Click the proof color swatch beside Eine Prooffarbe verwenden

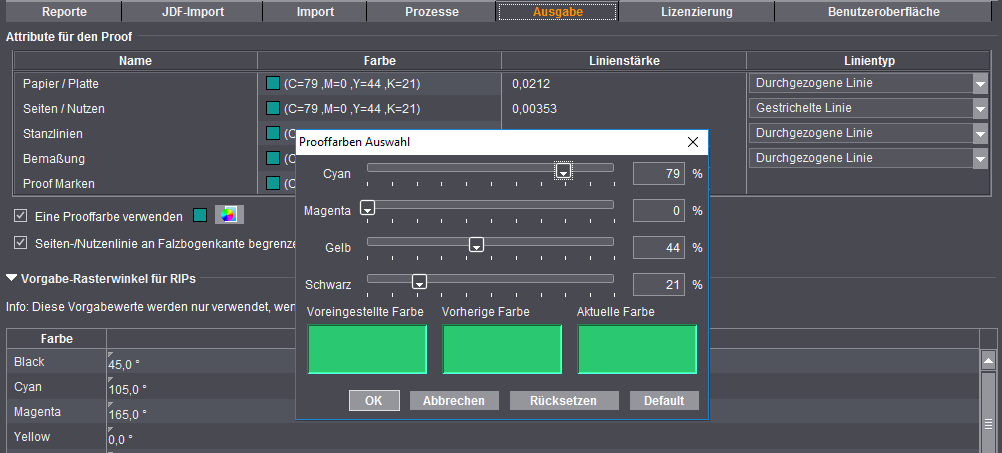click(200, 216)
